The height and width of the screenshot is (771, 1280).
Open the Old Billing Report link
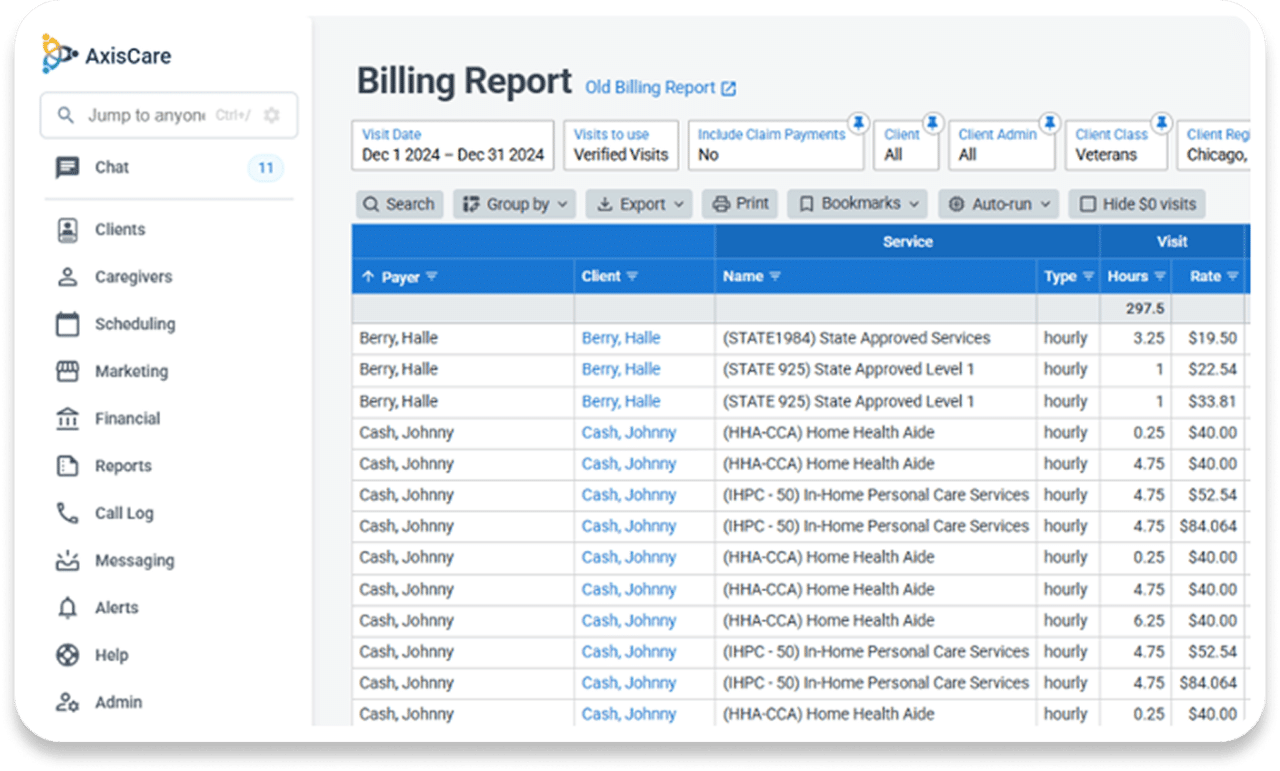point(652,87)
